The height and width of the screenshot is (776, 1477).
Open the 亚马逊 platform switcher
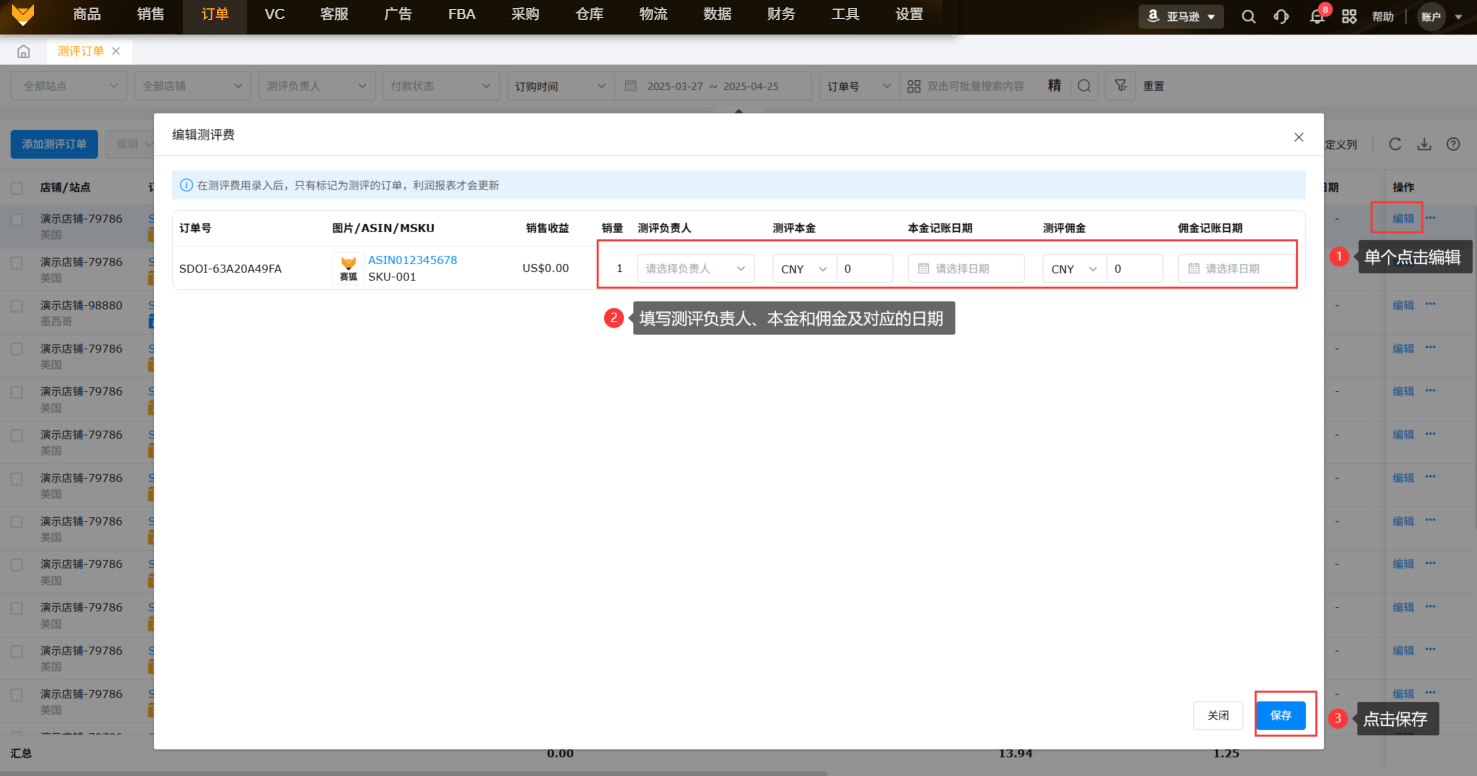pos(1181,17)
